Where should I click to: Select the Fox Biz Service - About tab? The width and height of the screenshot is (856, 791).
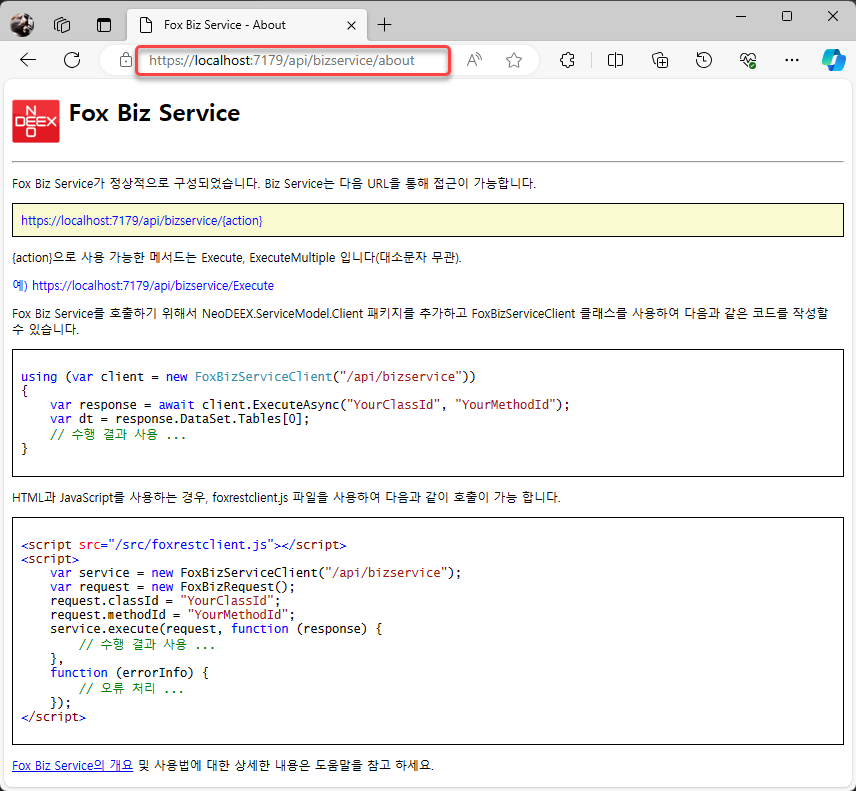[247, 25]
